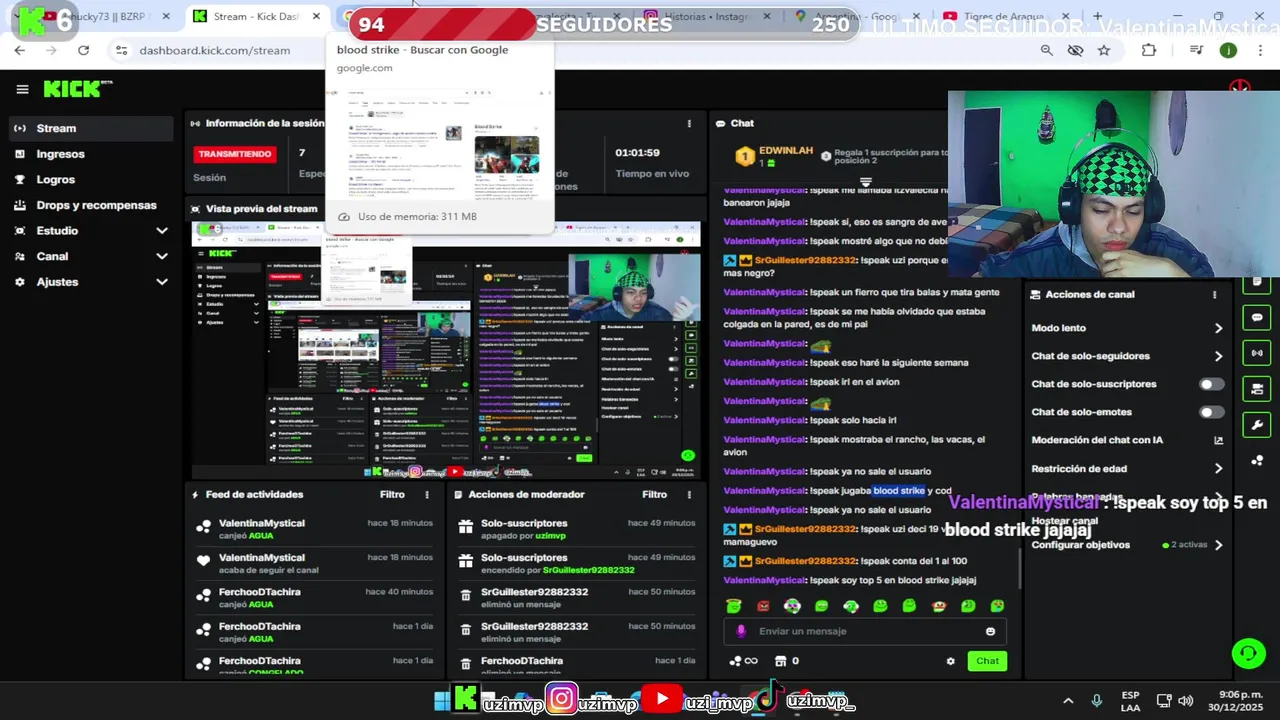1280x720 pixels.
Task: Click the taskbar volume icon
Action: point(1186,701)
